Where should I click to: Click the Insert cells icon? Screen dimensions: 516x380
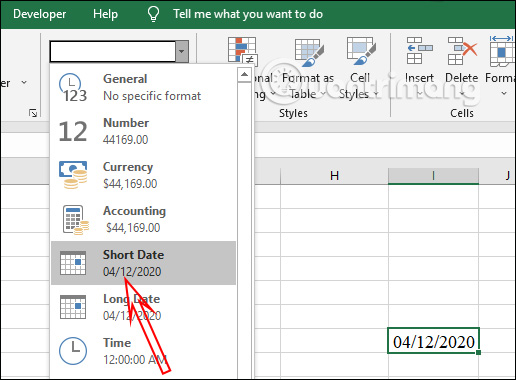pyautogui.click(x=419, y=50)
